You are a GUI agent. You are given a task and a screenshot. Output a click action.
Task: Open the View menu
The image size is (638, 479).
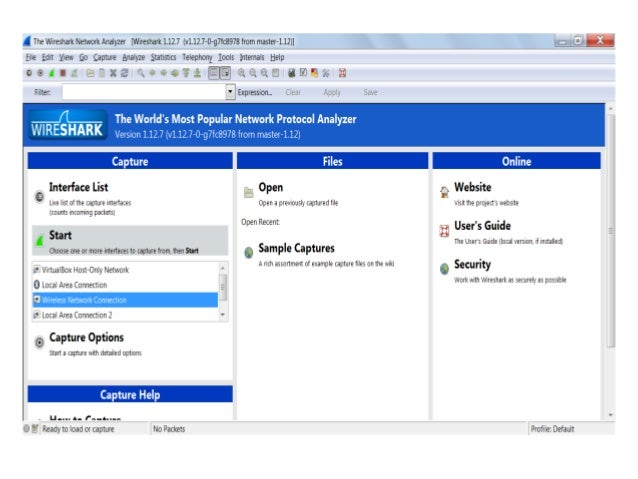point(66,57)
